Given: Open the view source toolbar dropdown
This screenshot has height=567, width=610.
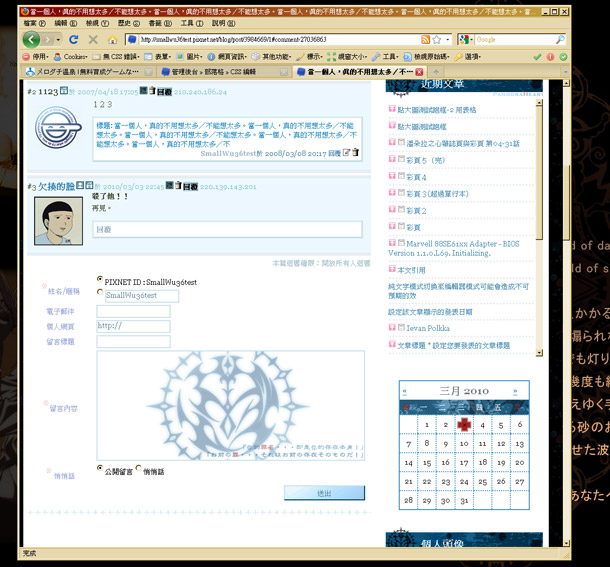Looking at the screenshot, I should point(426,57).
